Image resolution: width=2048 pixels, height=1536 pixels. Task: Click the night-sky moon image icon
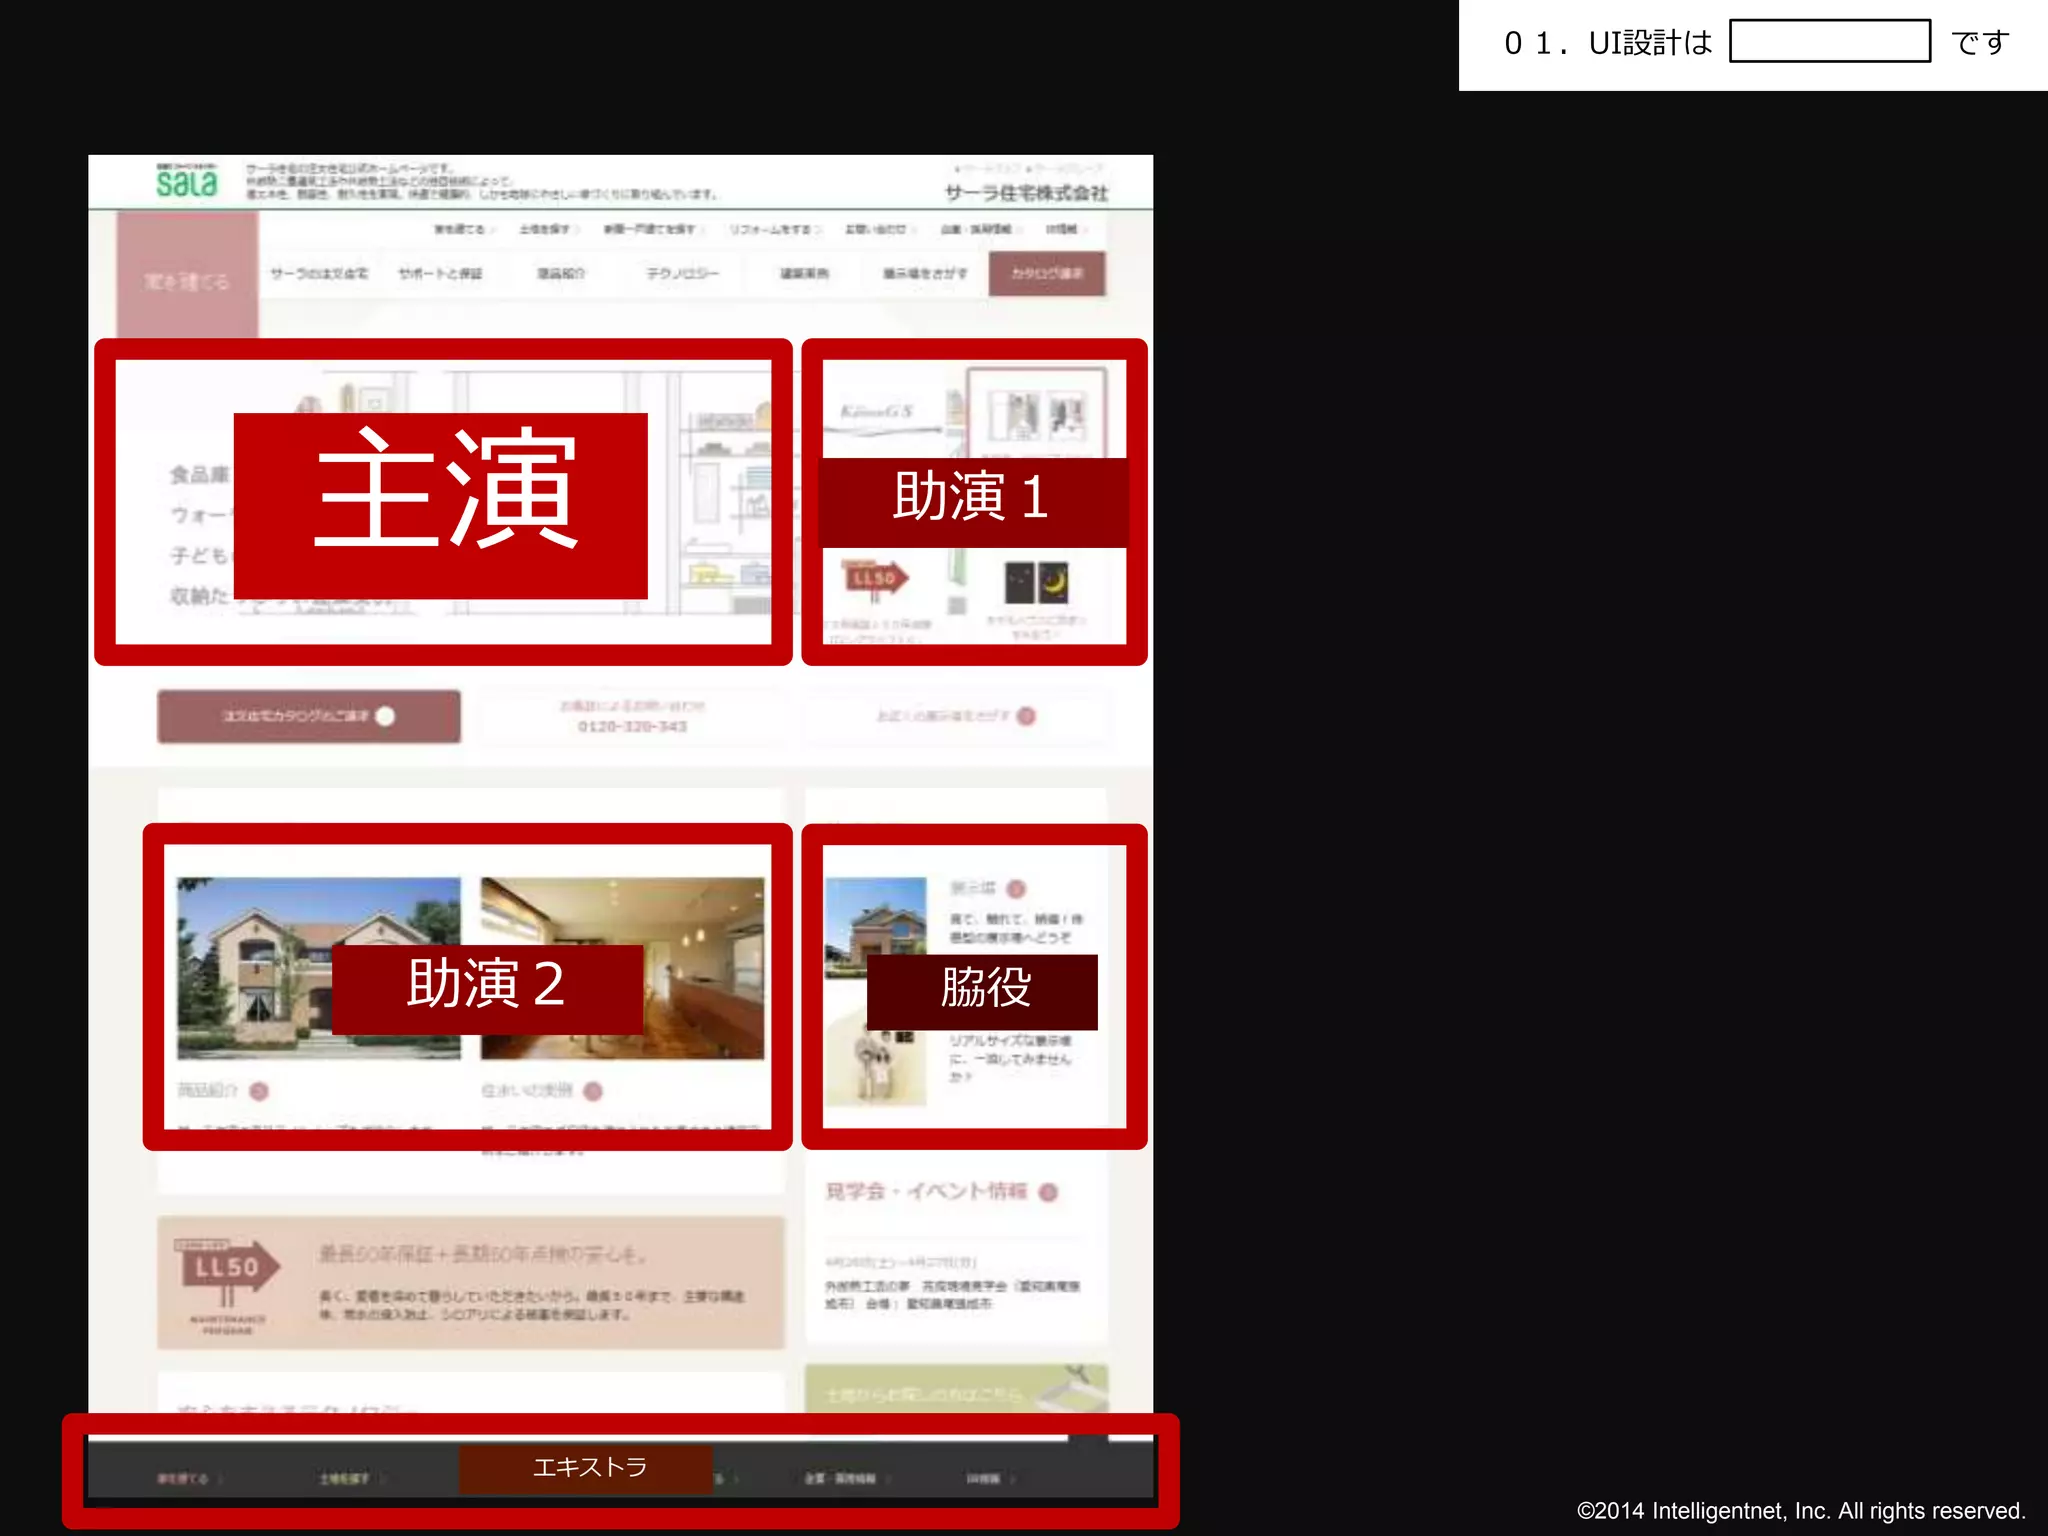coord(1037,582)
